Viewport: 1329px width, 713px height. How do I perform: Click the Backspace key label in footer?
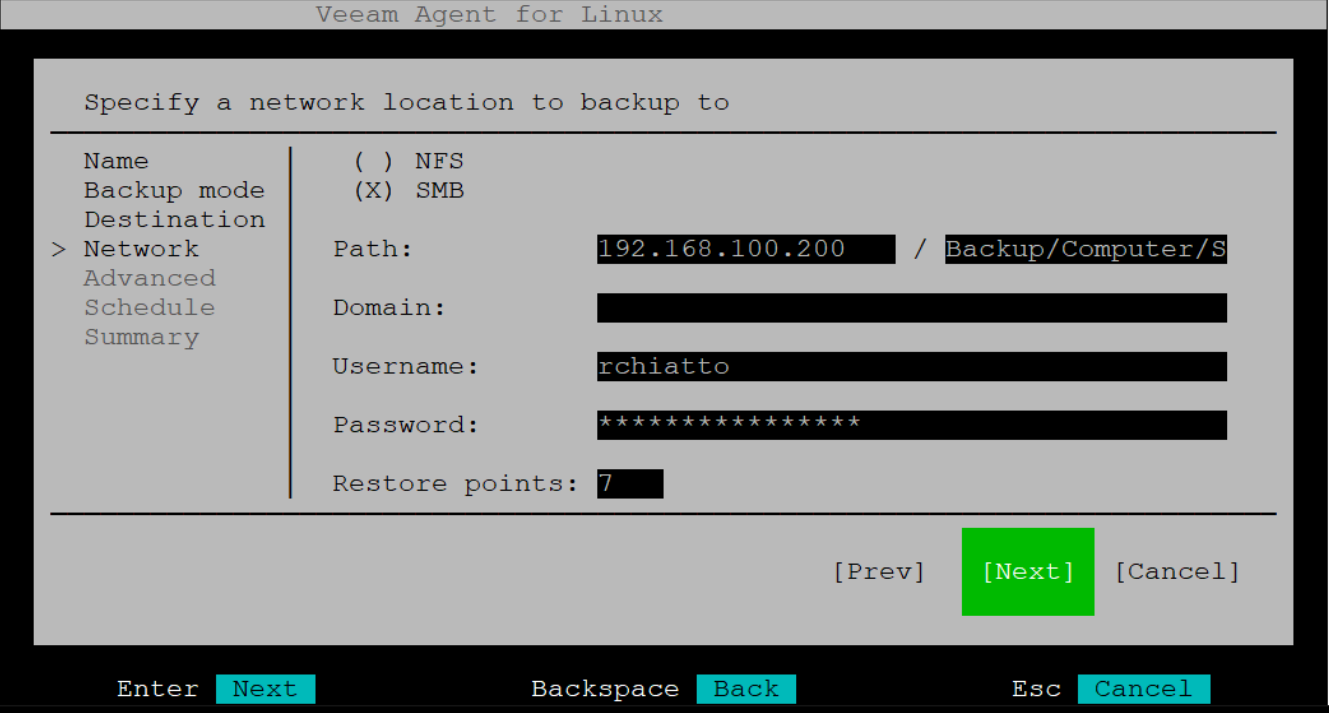coord(605,689)
